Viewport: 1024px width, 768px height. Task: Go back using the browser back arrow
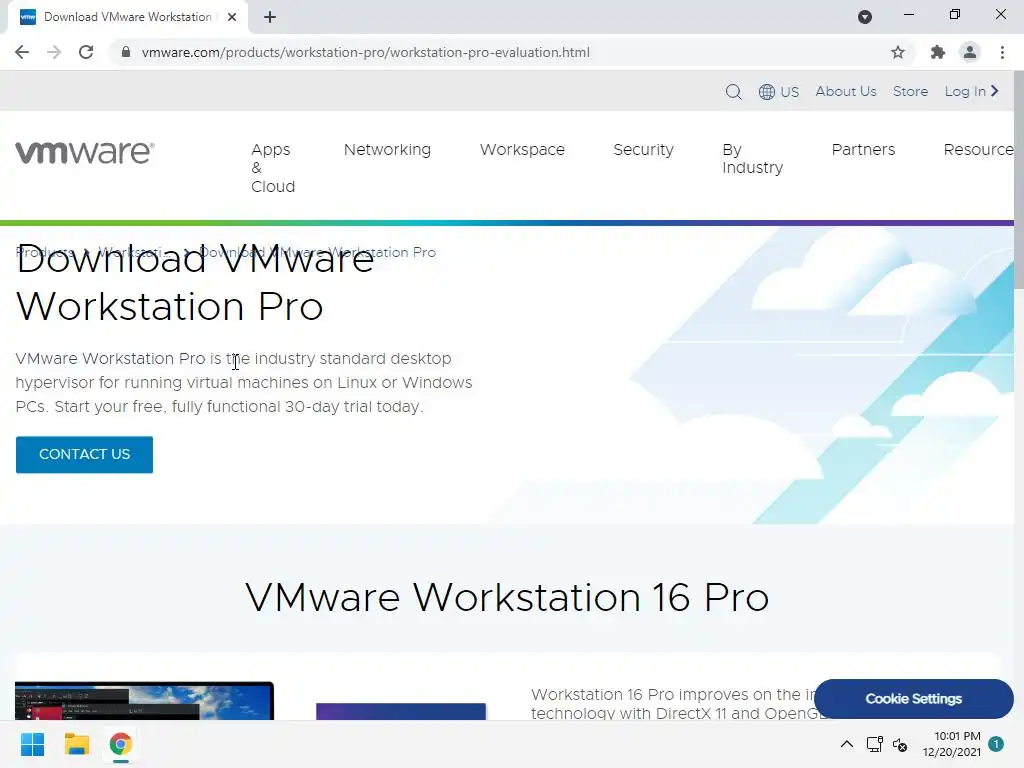click(22, 52)
